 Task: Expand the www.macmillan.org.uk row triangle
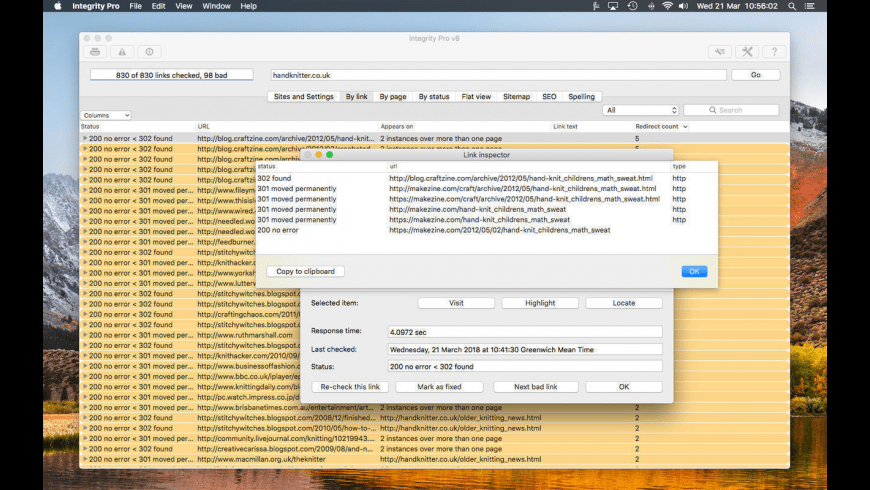pos(85,459)
